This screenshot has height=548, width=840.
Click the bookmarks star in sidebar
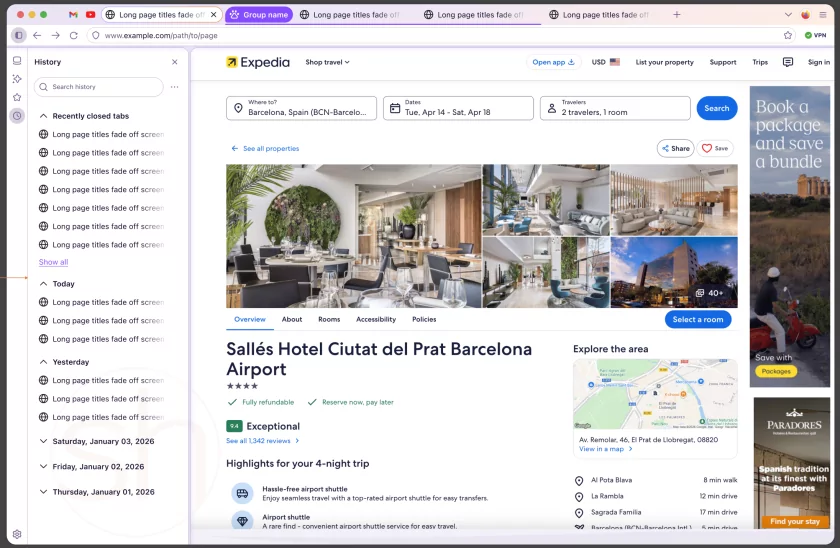pos(17,97)
